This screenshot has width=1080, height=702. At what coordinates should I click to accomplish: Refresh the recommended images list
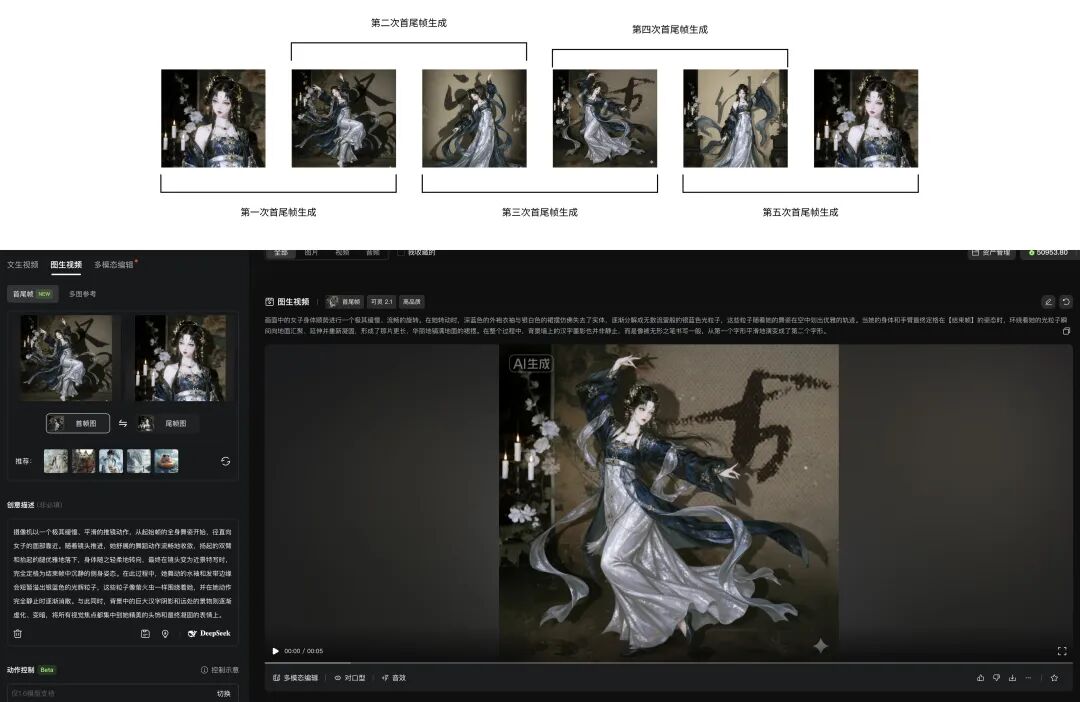(225, 461)
